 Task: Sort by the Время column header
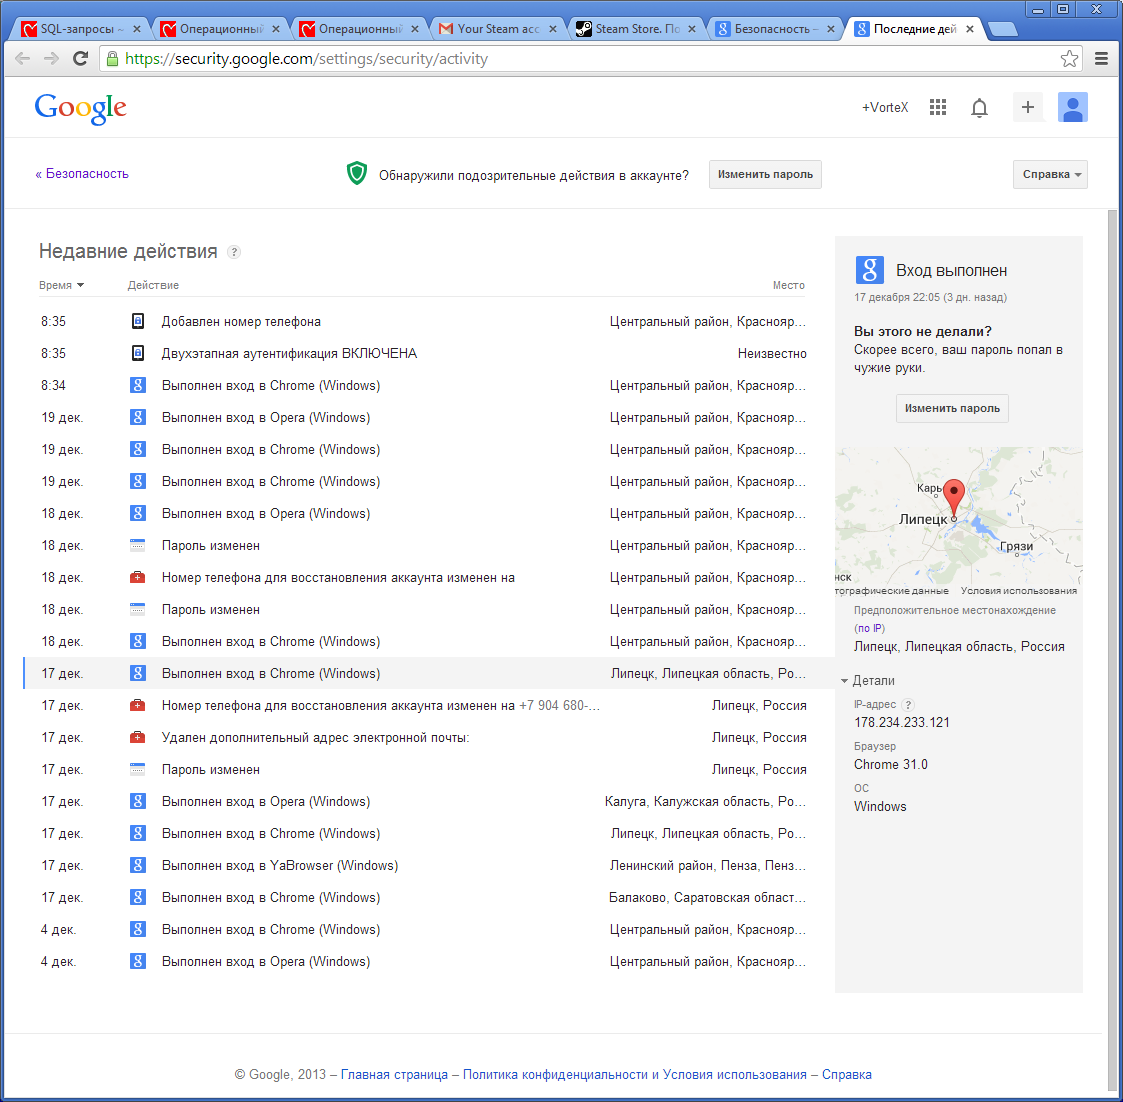point(62,285)
